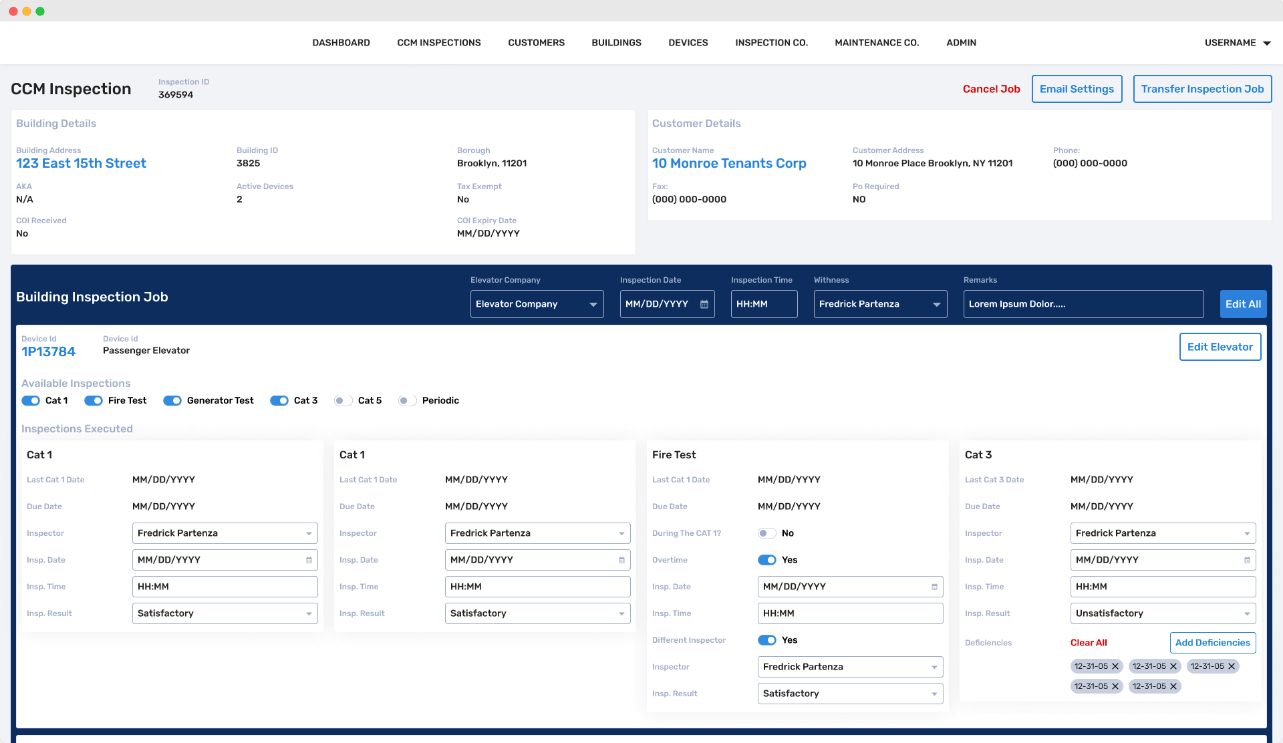The height and width of the screenshot is (743, 1283).
Task: Open the ADMIN menu item
Action: (x=961, y=43)
